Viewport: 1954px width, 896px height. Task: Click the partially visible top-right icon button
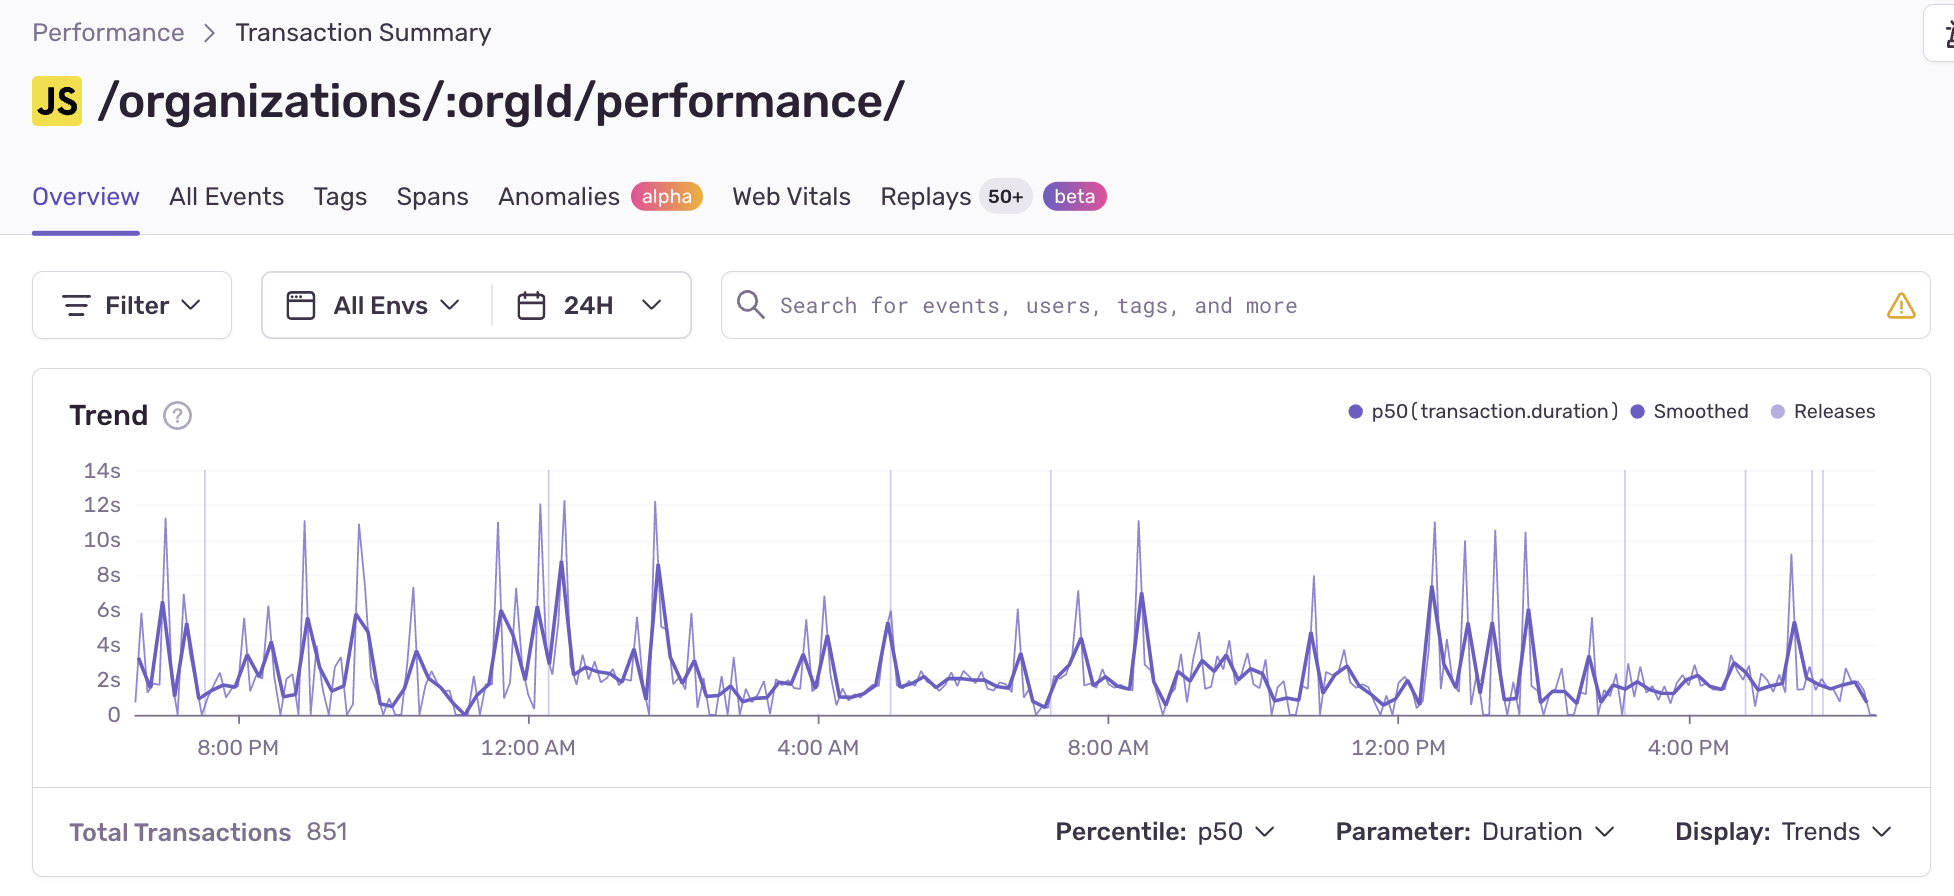(x=1940, y=34)
